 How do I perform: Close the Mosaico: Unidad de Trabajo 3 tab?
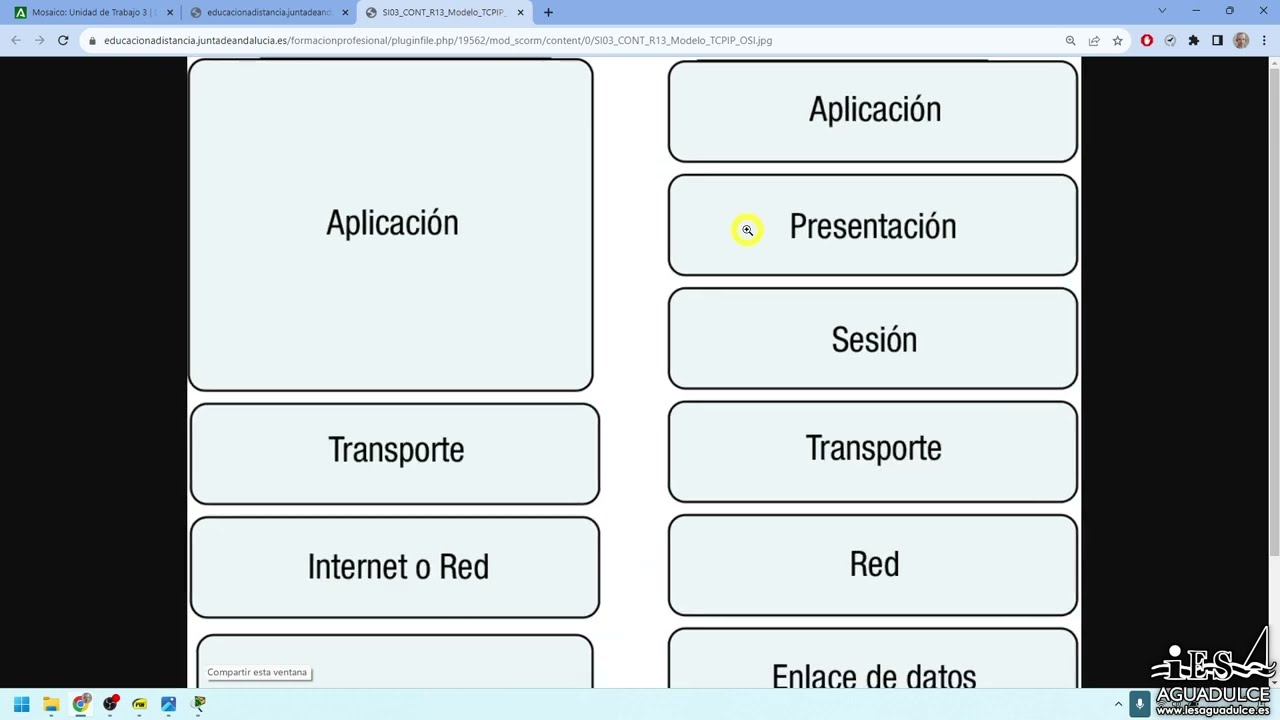[169, 13]
